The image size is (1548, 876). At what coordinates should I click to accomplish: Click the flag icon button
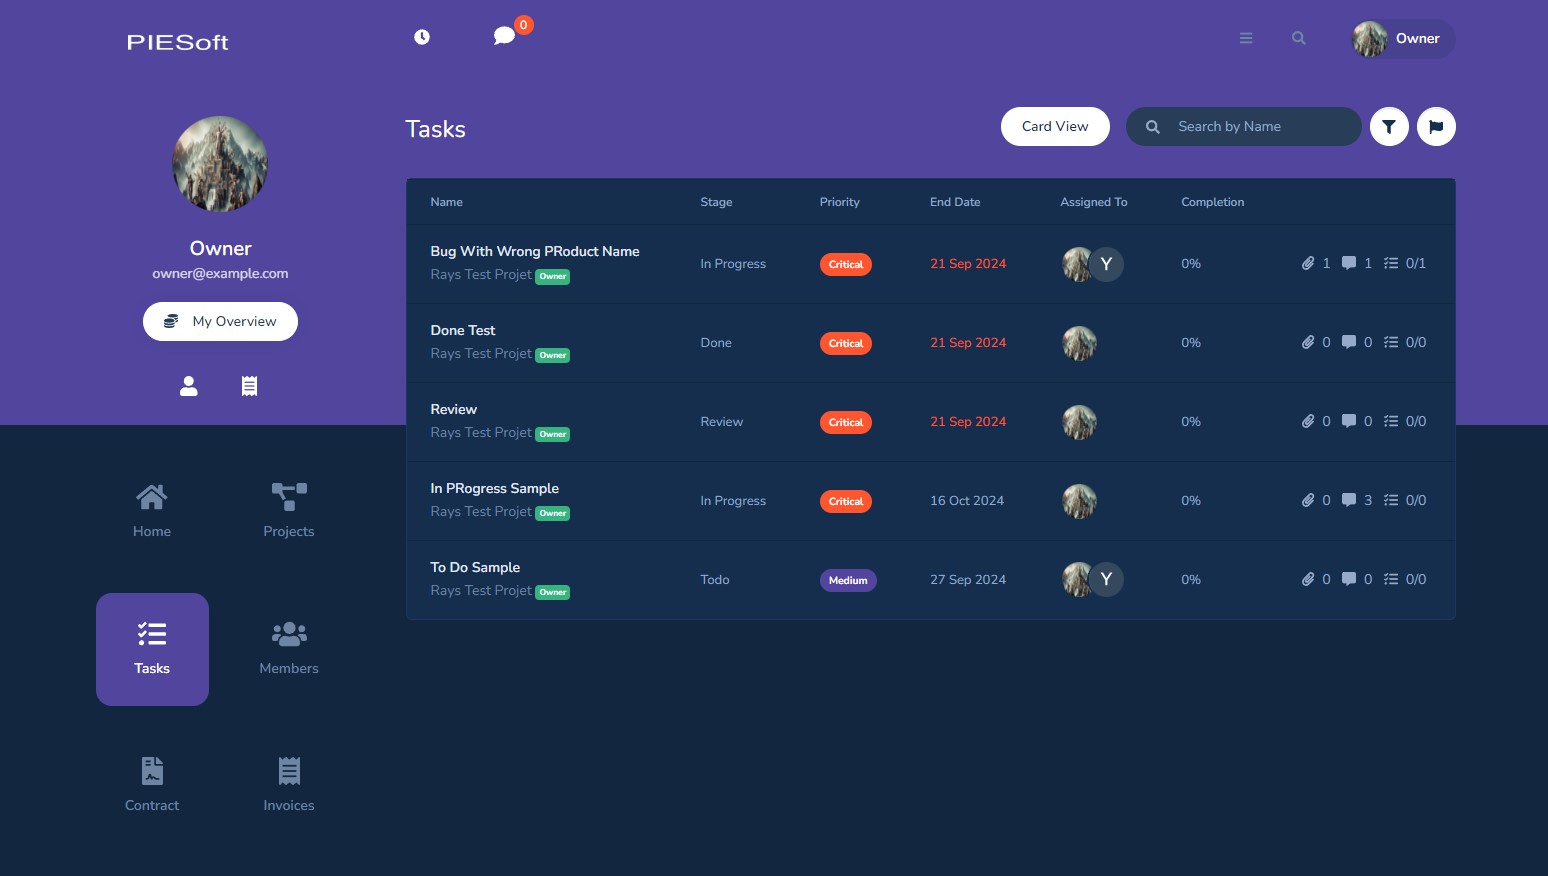tap(1436, 127)
